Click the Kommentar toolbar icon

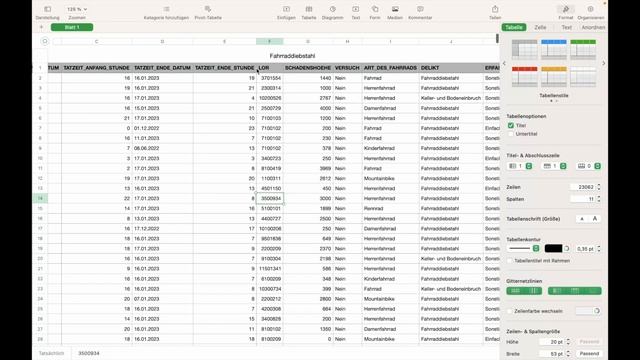(420, 9)
